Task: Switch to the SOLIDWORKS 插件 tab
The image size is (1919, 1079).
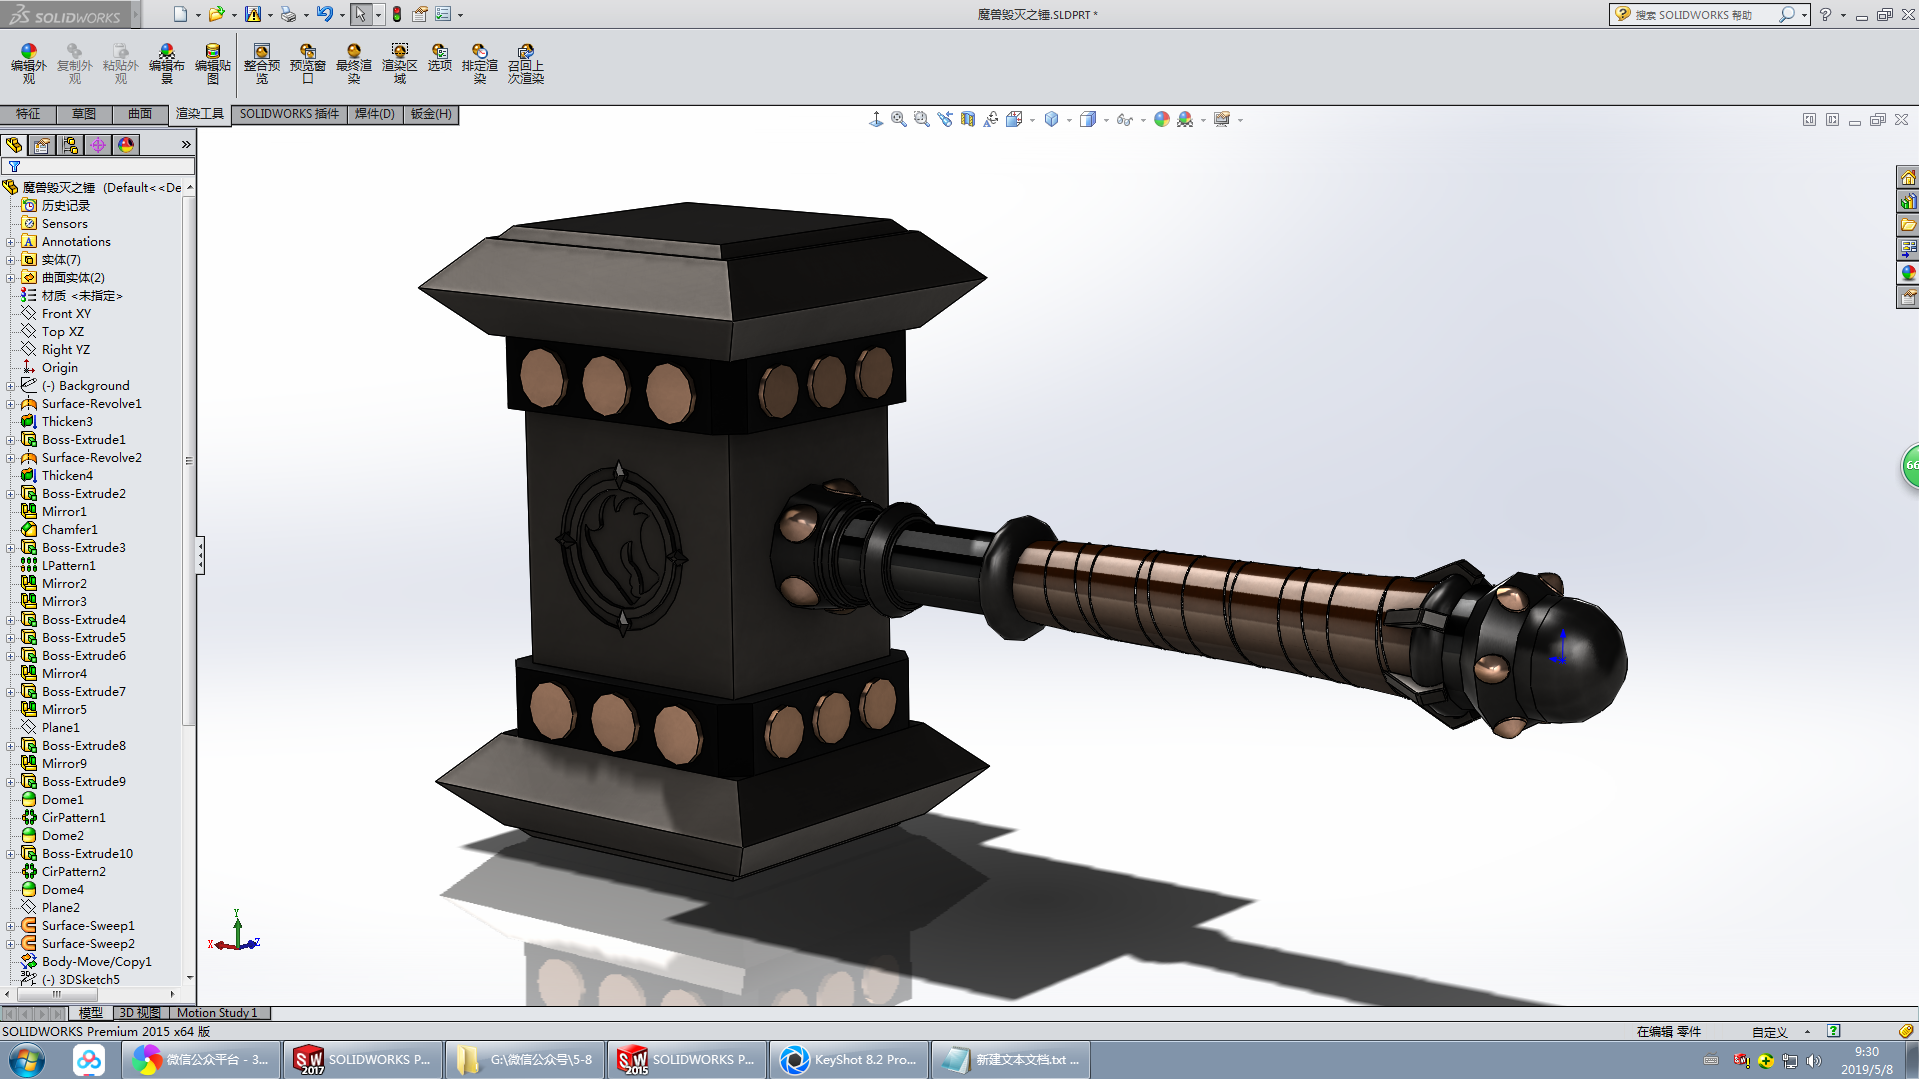Action: coord(289,114)
